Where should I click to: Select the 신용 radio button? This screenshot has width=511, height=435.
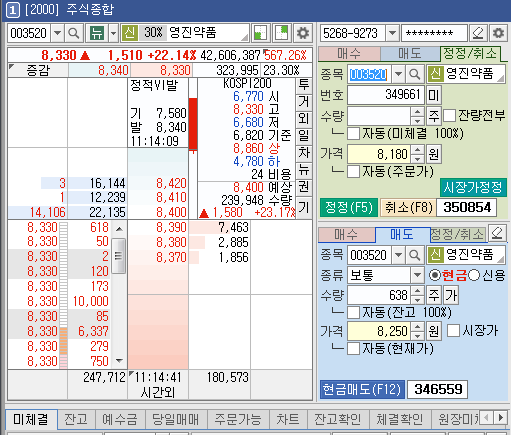coord(474,275)
